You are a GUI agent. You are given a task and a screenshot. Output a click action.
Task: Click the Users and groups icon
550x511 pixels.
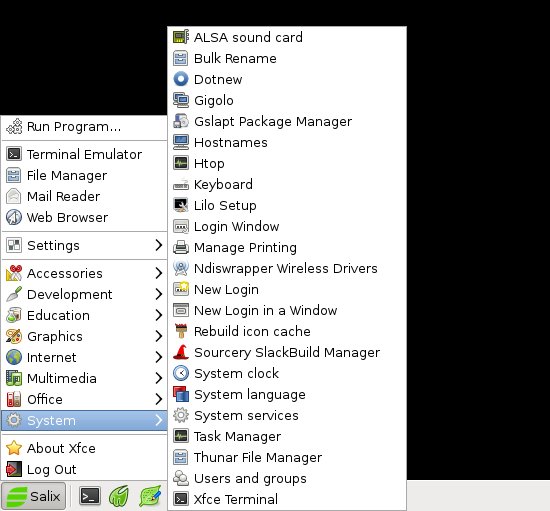(x=181, y=478)
